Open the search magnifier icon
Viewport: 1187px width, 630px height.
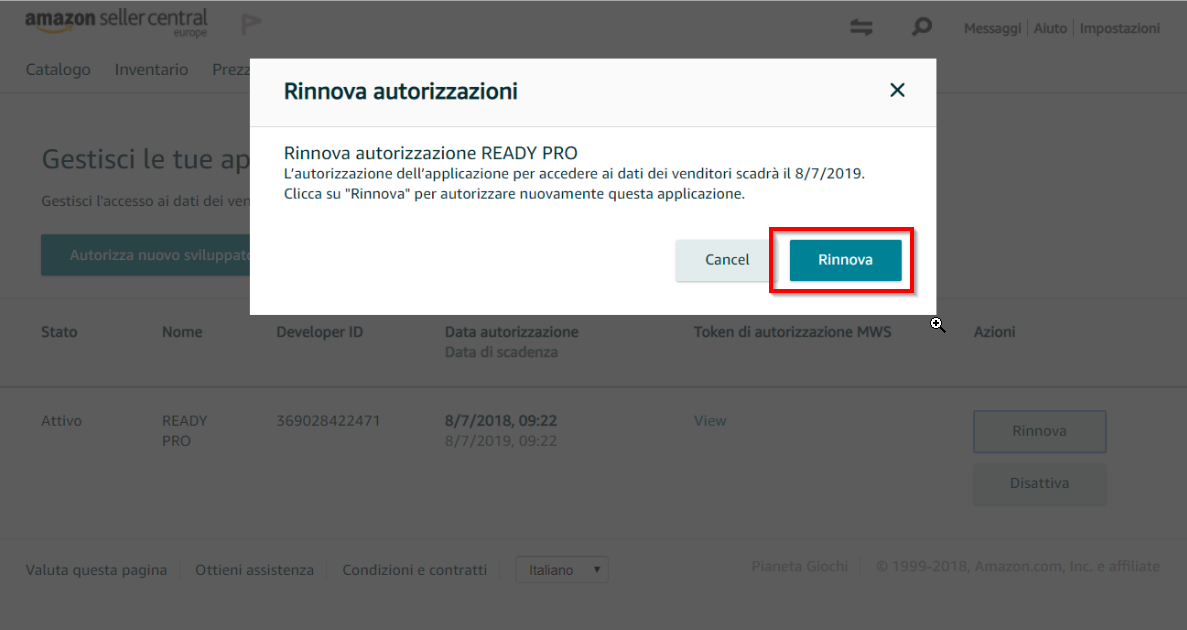click(x=921, y=27)
